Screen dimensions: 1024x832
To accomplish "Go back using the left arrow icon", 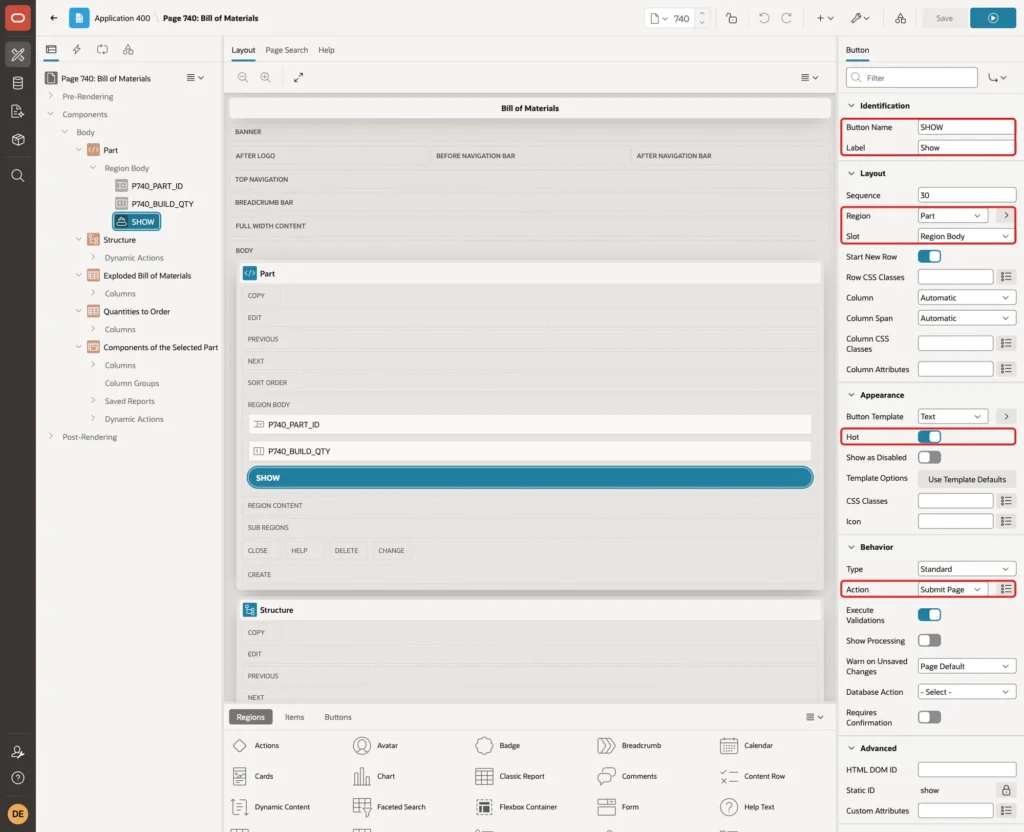I will [54, 18].
